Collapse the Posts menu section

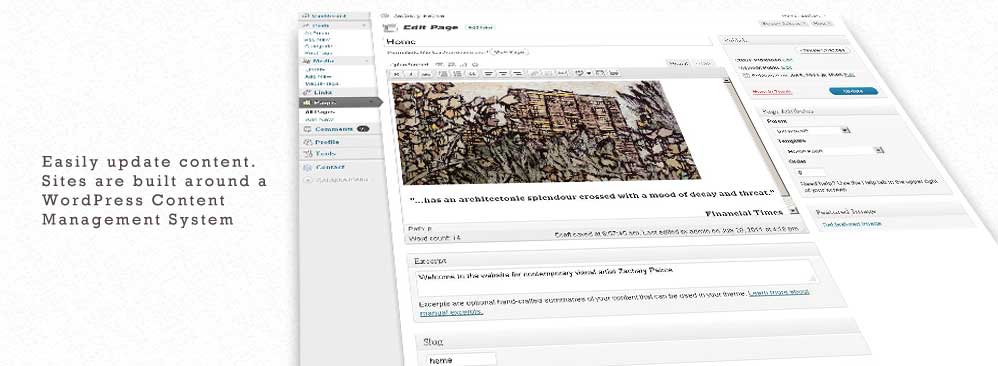365,25
